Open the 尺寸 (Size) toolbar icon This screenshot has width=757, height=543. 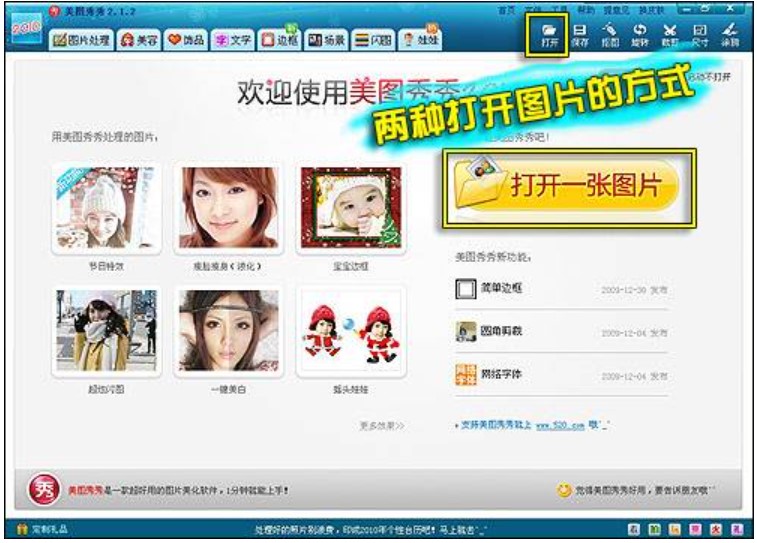pyautogui.click(x=700, y=35)
